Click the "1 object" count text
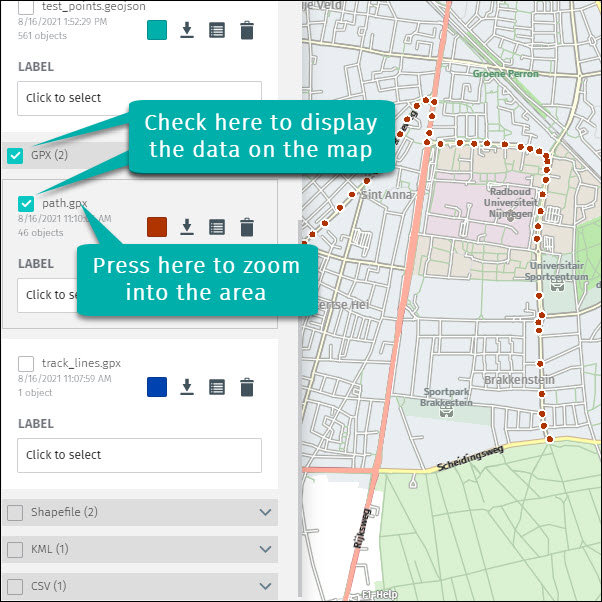This screenshot has height=602, width=602. coord(35,393)
